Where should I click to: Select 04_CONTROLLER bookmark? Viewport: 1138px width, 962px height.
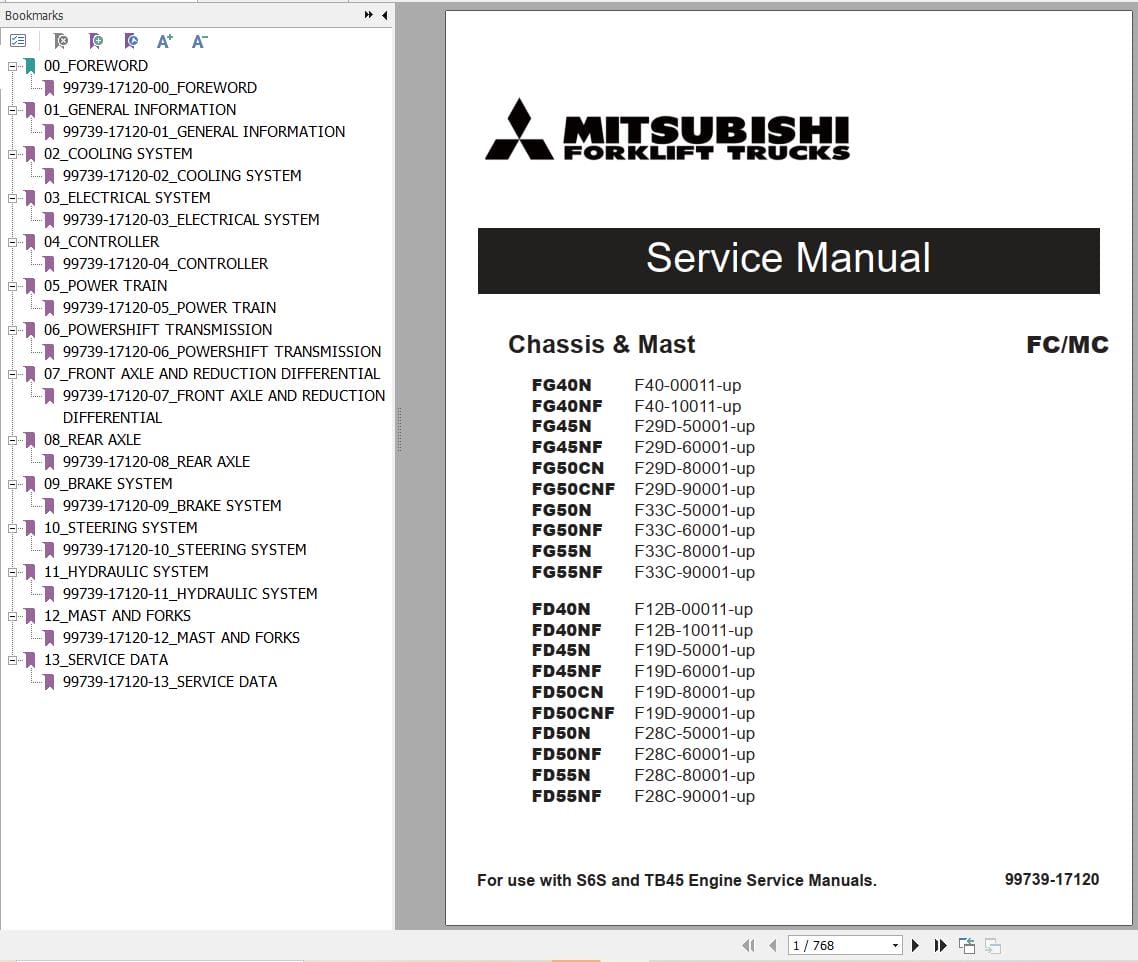[102, 242]
